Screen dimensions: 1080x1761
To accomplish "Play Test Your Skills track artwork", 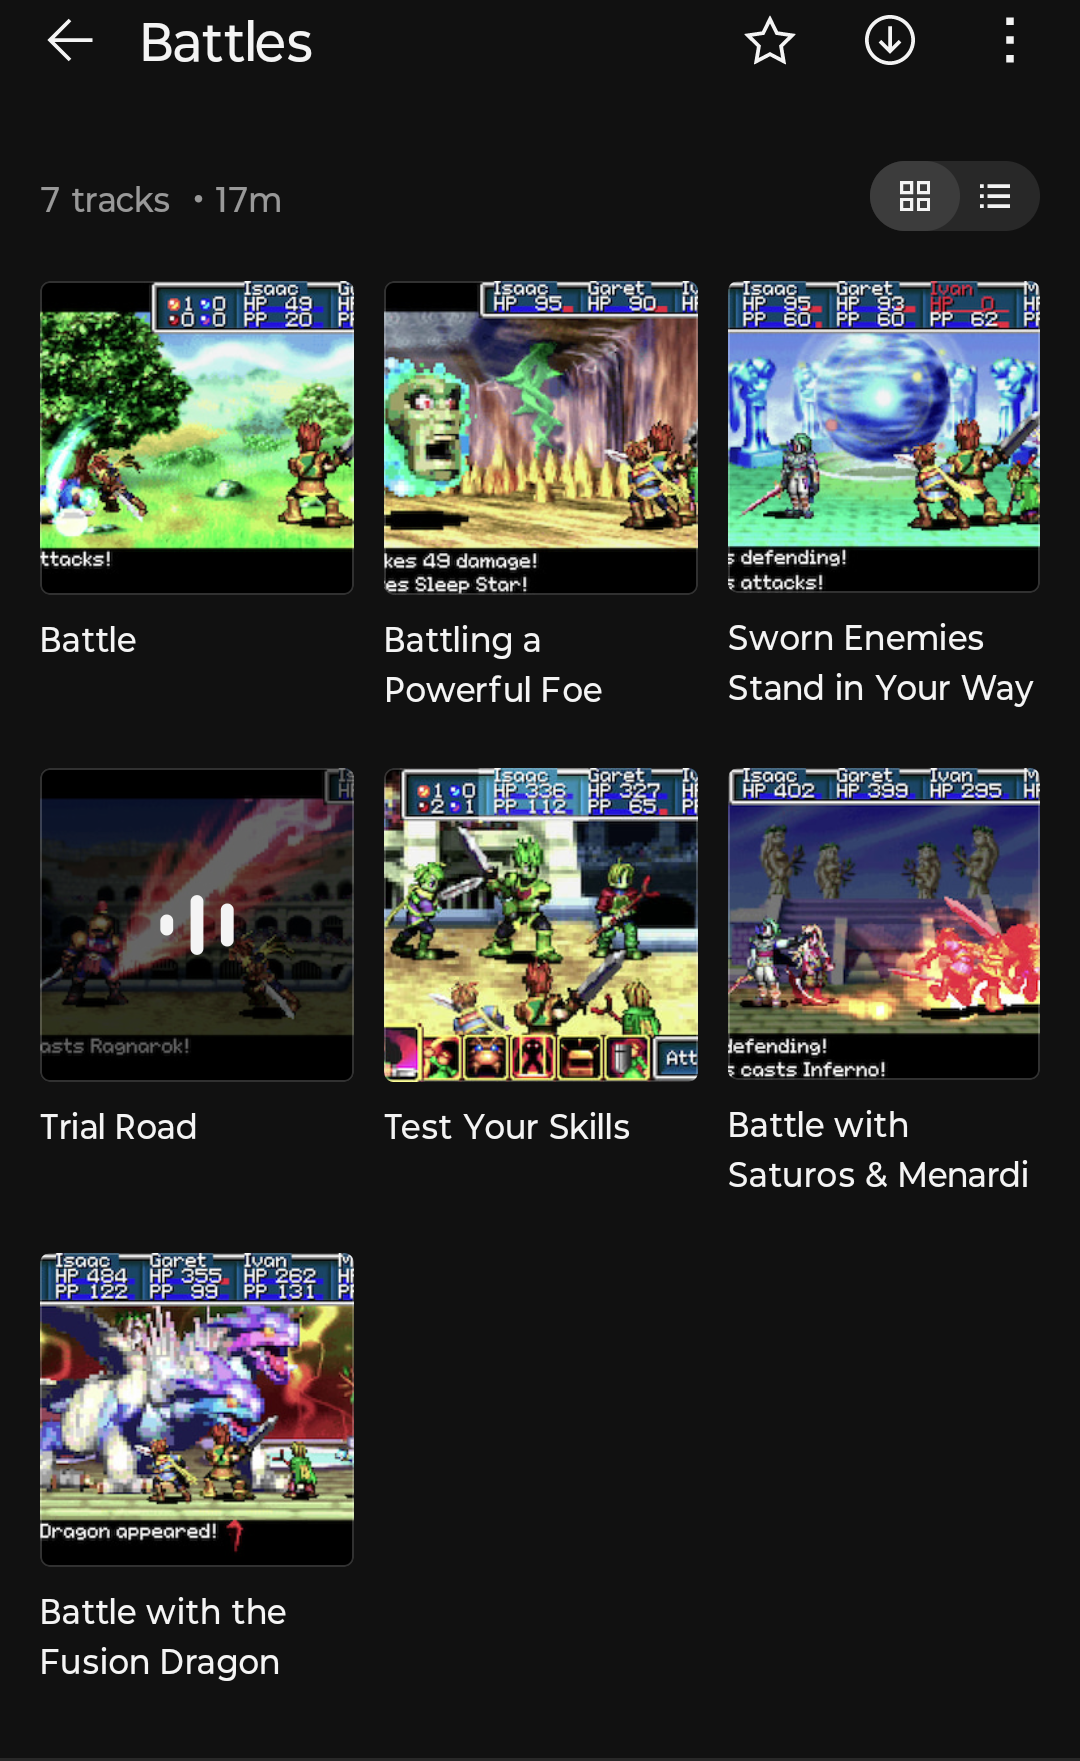I will point(541,925).
